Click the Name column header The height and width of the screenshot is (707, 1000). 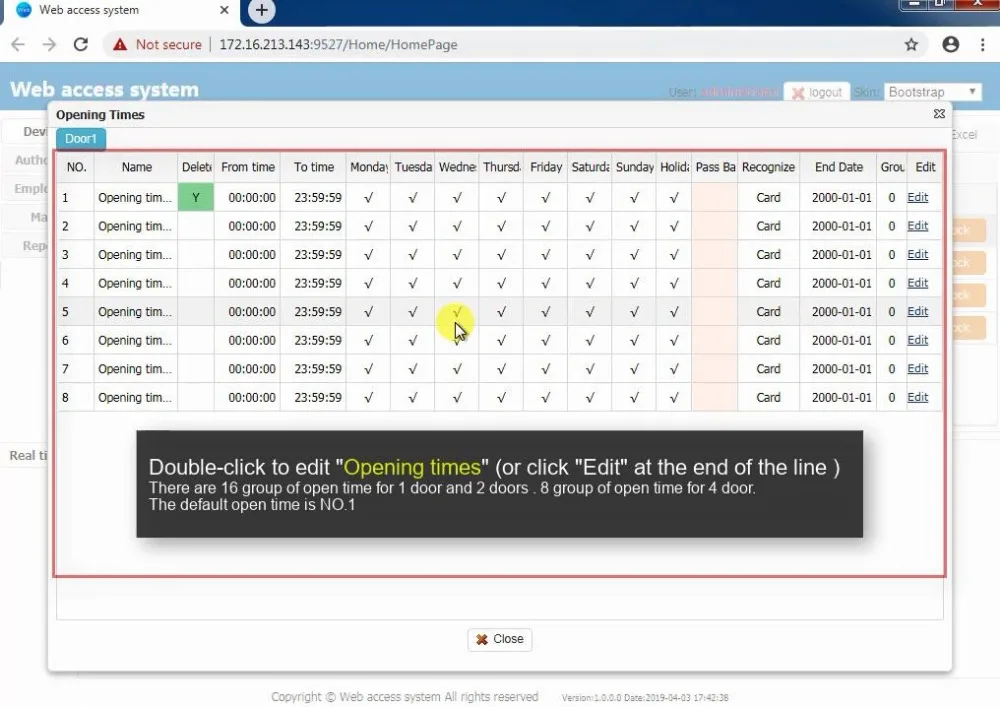point(136,167)
